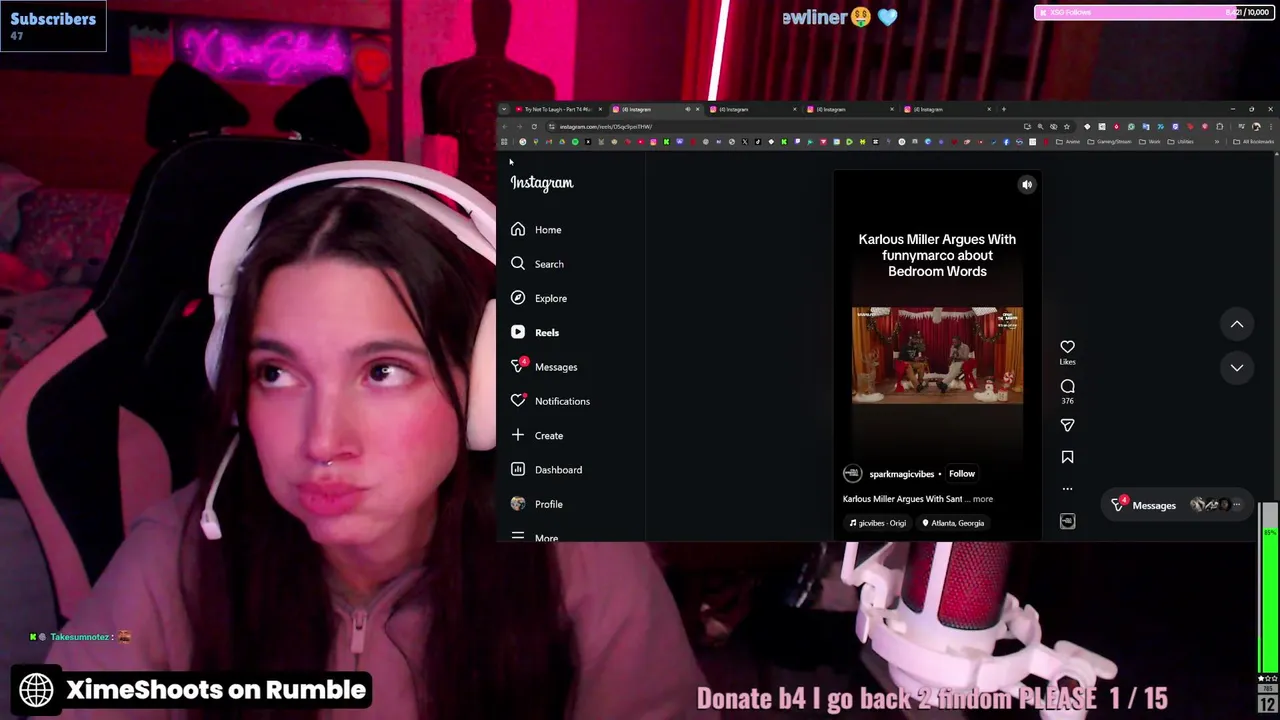Image resolution: width=1280 pixels, height=720 pixels.
Task: Open the All Bookmarks folder
Action: click(1253, 142)
